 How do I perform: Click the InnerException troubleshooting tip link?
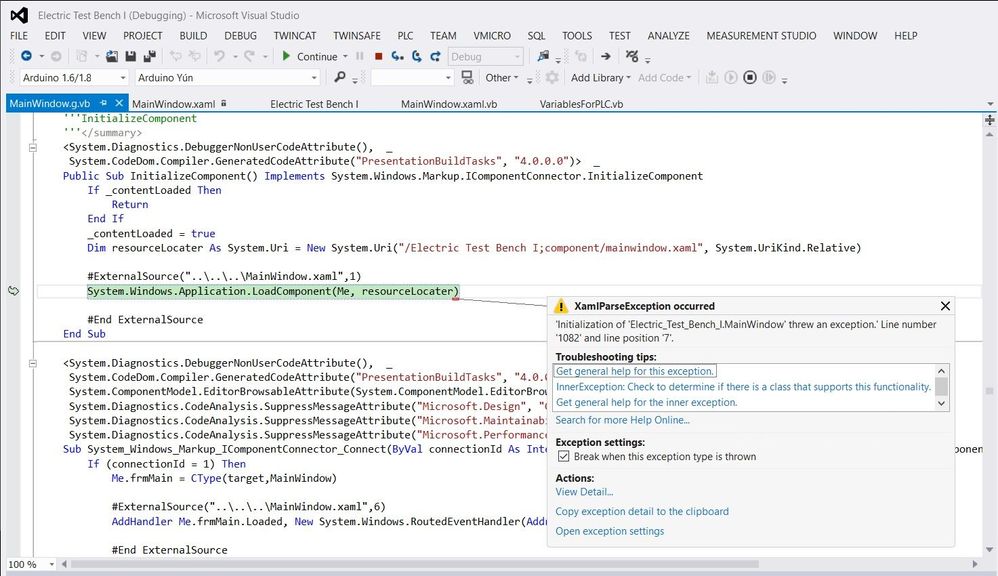(x=743, y=387)
